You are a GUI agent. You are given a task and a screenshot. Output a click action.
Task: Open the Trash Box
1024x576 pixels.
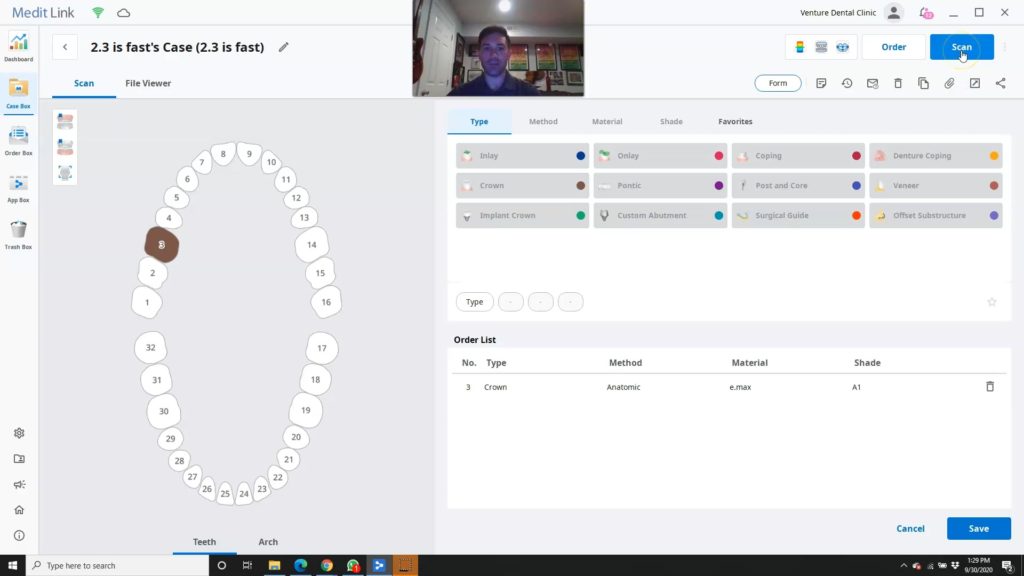[18, 235]
